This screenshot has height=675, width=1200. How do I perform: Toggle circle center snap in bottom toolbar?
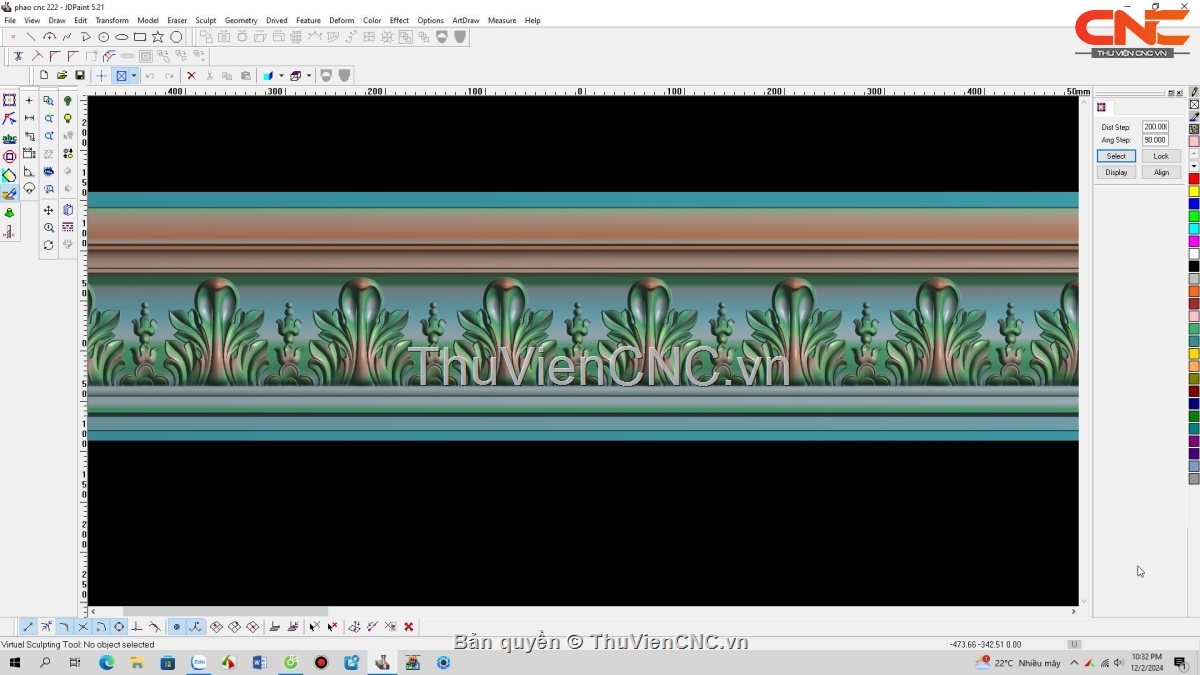(119, 627)
